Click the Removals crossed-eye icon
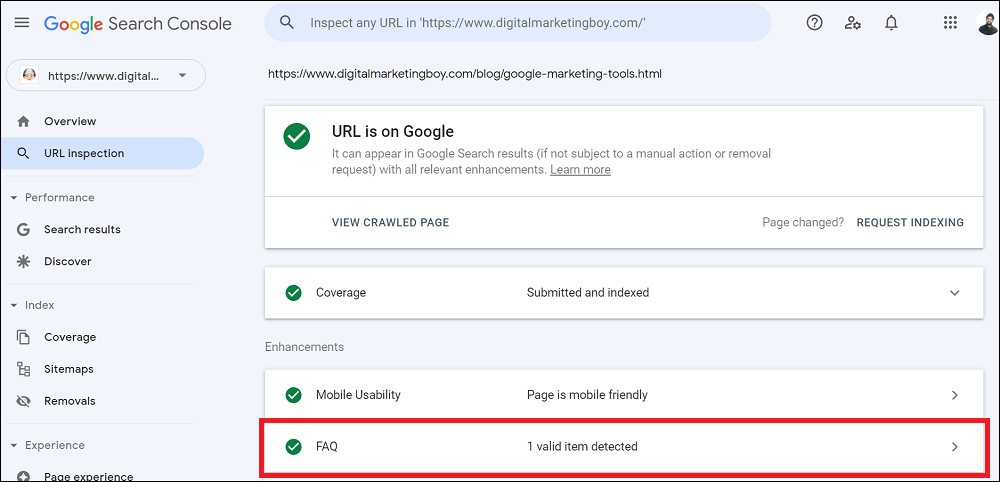This screenshot has width=1000, height=482. [23, 401]
